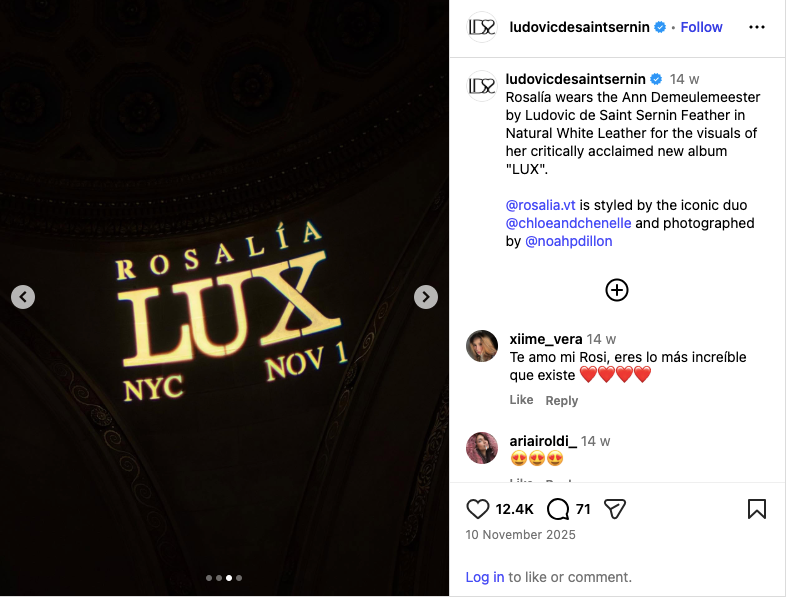Open comments via speech bubble icon
Image resolution: width=790 pixels, height=598 pixels.
[x=558, y=509]
